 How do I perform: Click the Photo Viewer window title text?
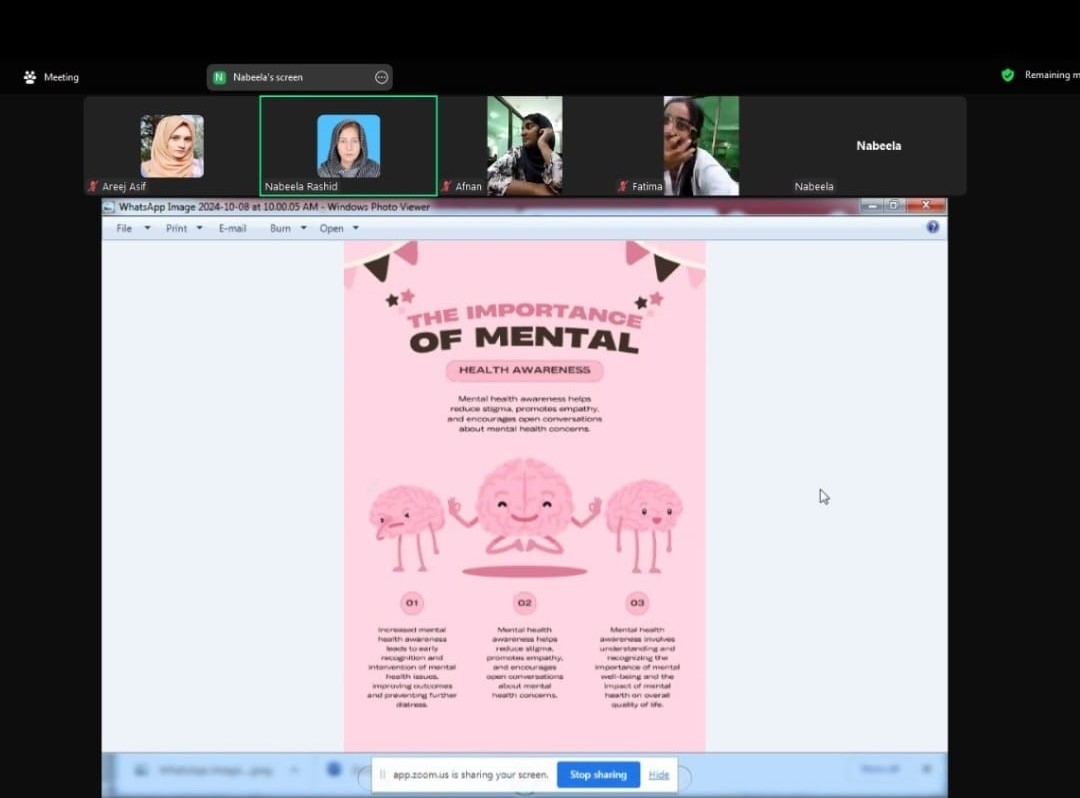pos(274,207)
